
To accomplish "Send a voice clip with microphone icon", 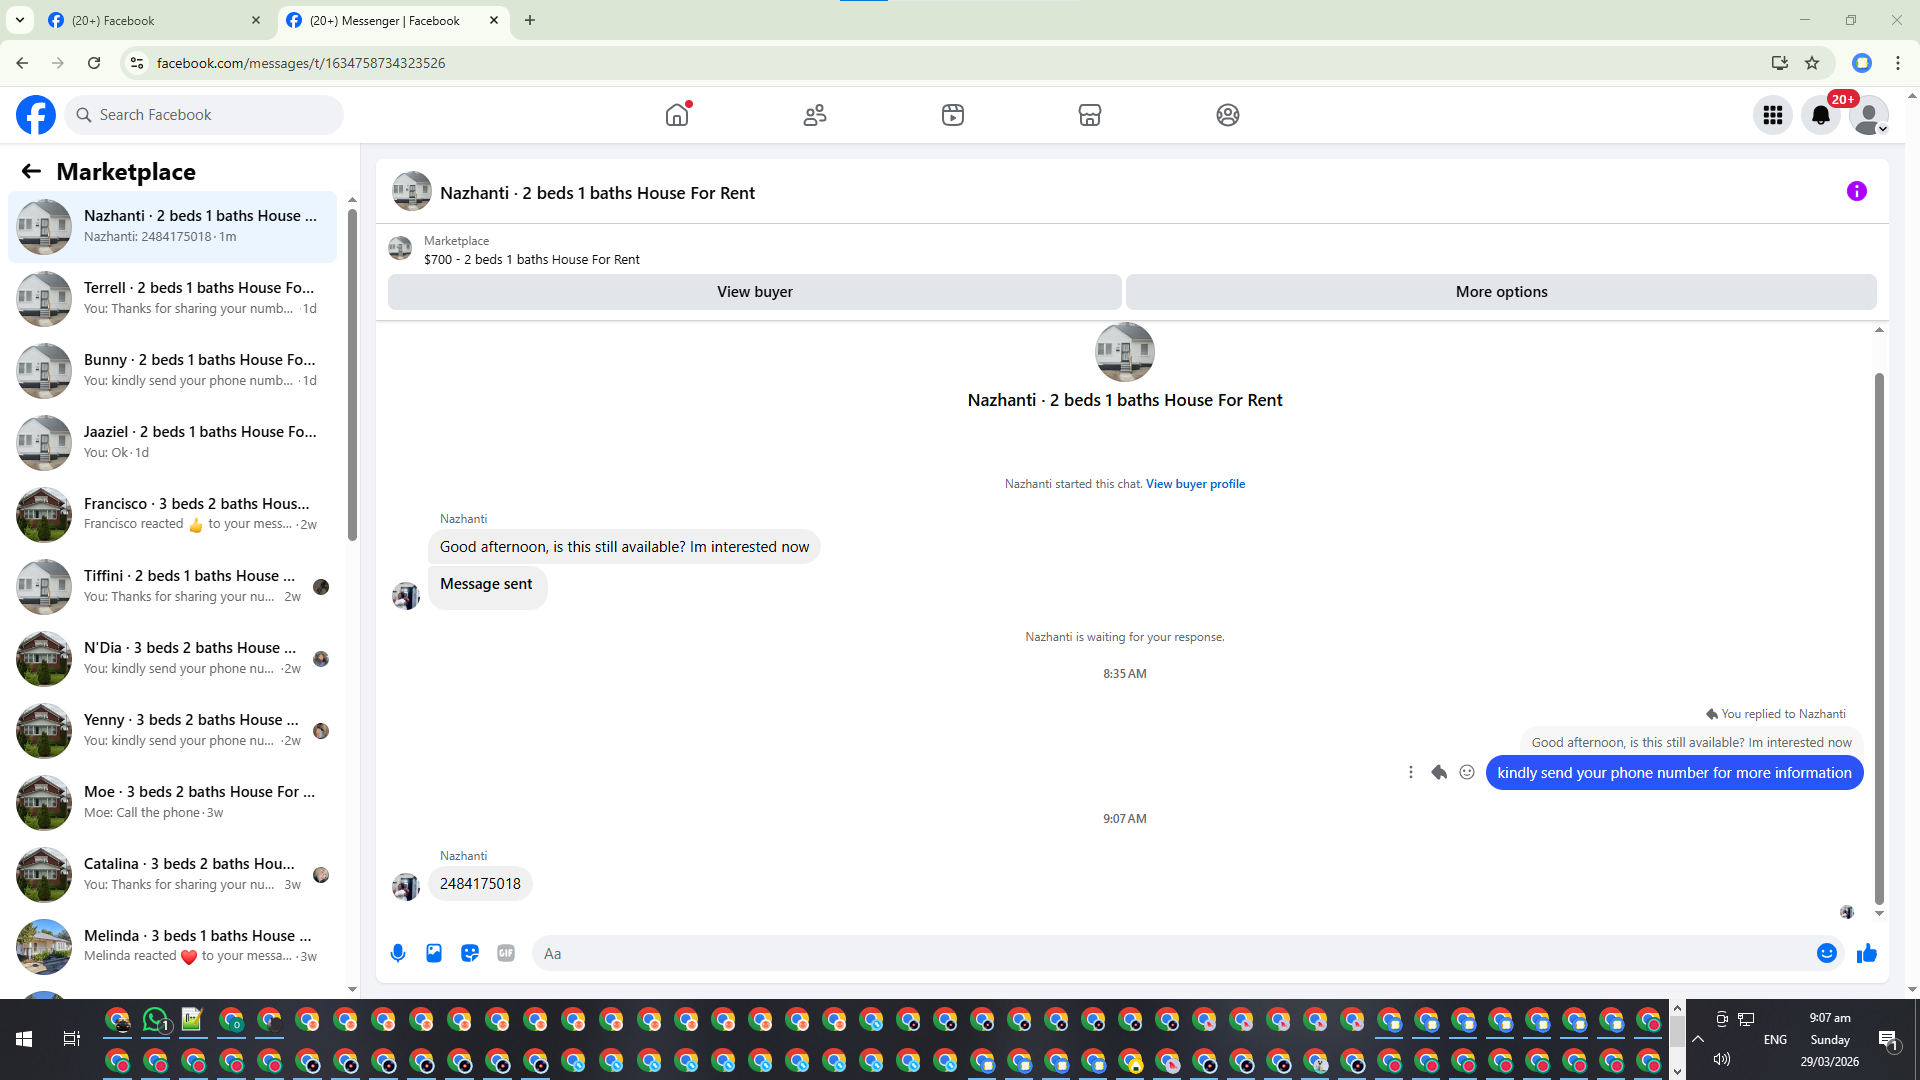I will pos(398,953).
